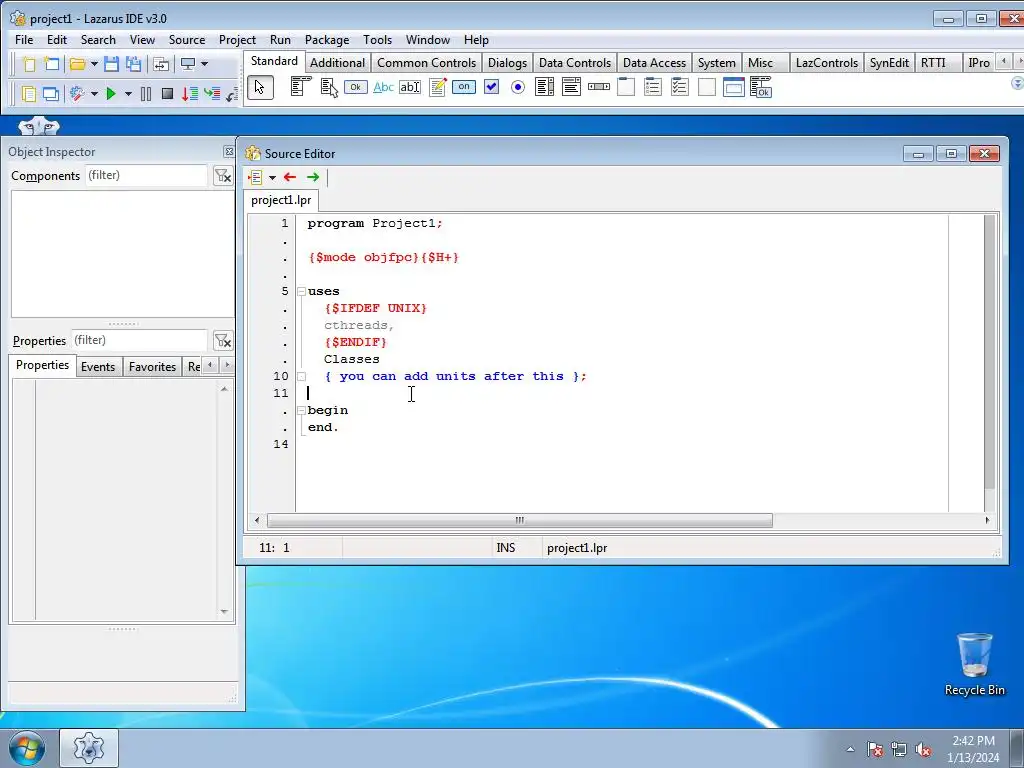Expand the component palette with the double chevron
Viewport: 1024px width, 768px height.
click(x=1017, y=84)
